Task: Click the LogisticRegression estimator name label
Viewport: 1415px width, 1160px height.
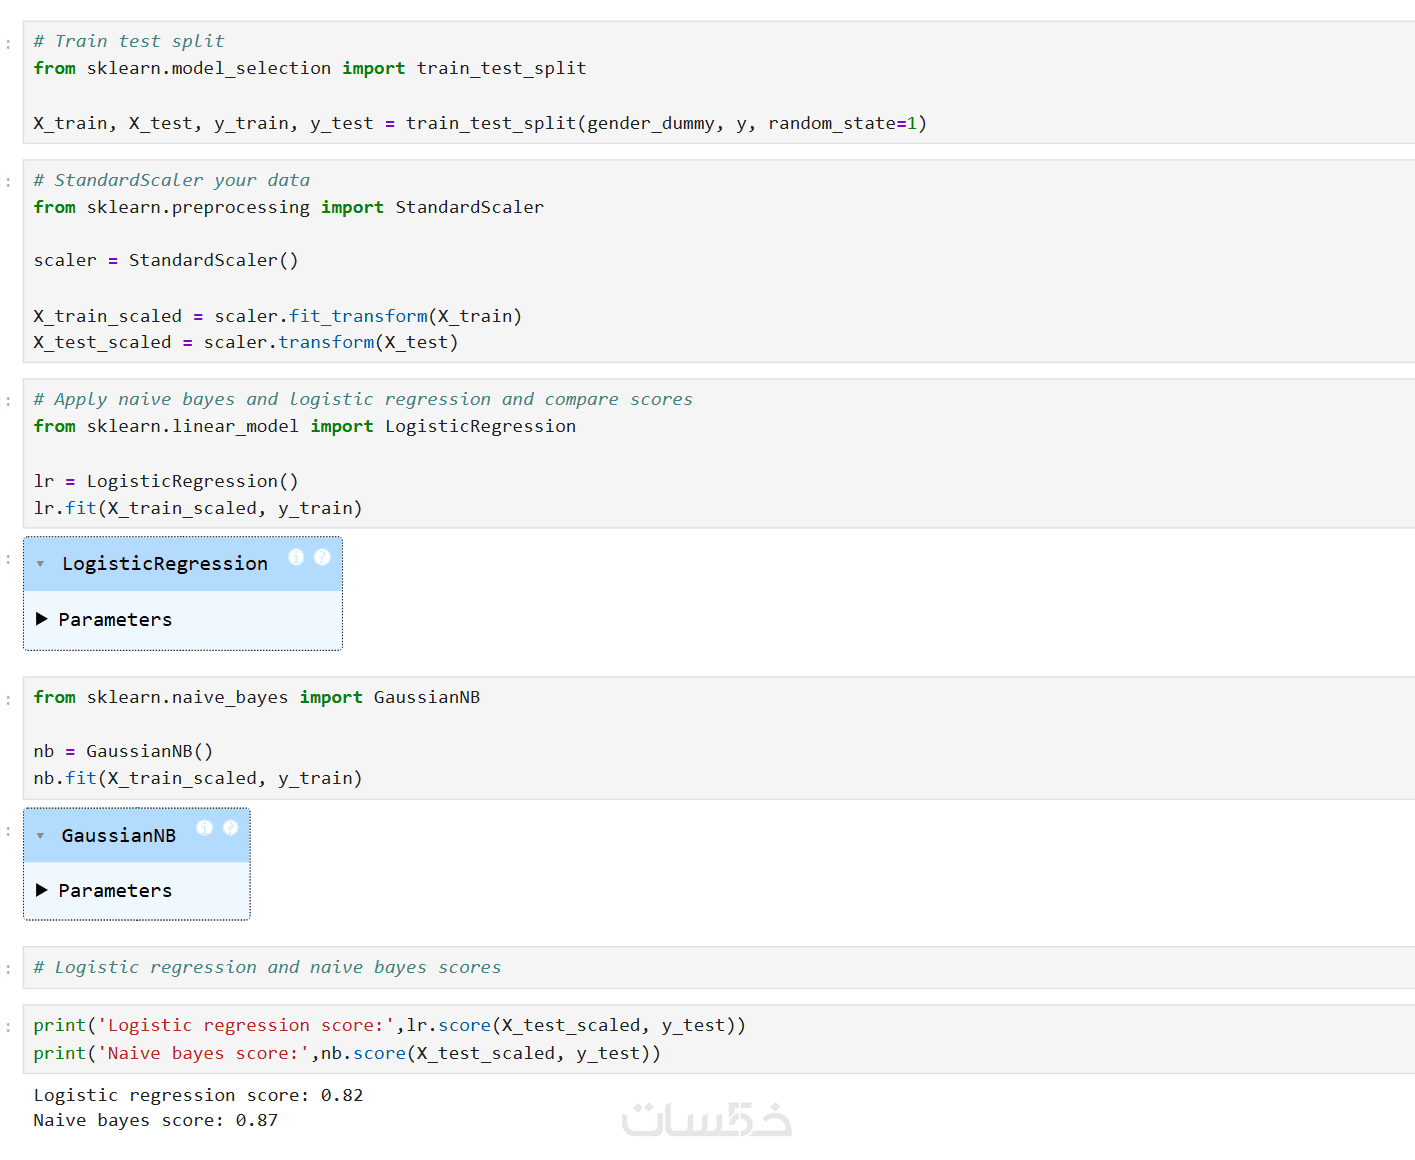Action: click(165, 564)
